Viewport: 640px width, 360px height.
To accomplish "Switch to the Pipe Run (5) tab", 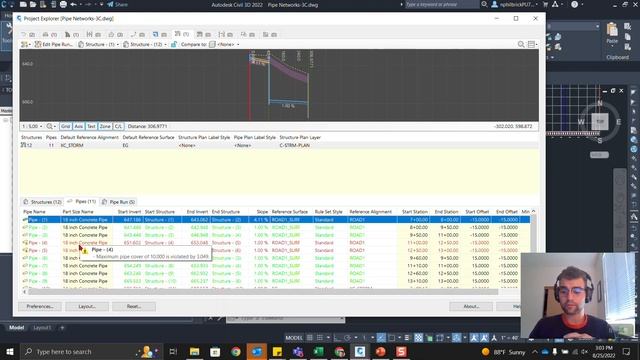I will 119,202.
